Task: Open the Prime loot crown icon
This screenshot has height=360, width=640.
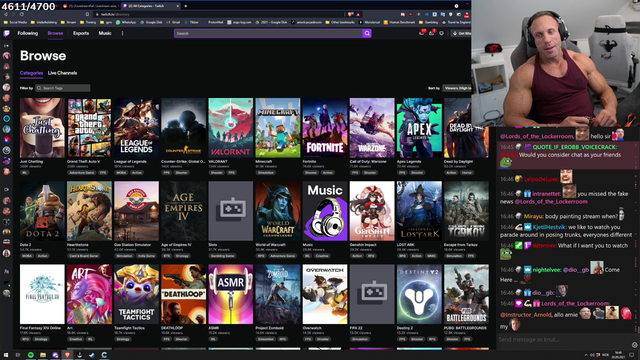Action: pyautogui.click(x=422, y=33)
